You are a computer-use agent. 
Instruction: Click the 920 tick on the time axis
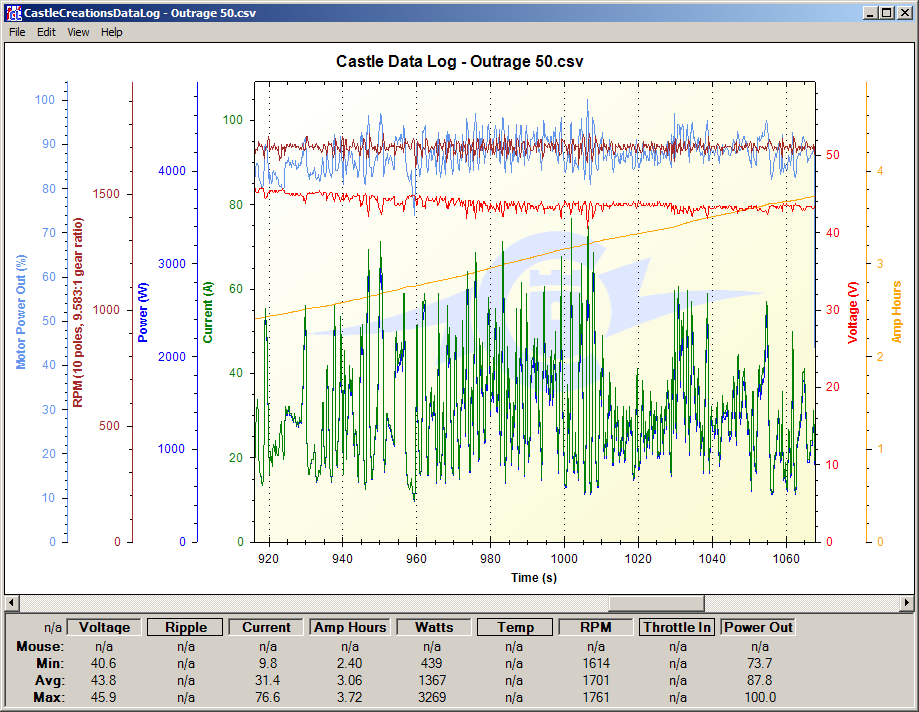coord(269,558)
